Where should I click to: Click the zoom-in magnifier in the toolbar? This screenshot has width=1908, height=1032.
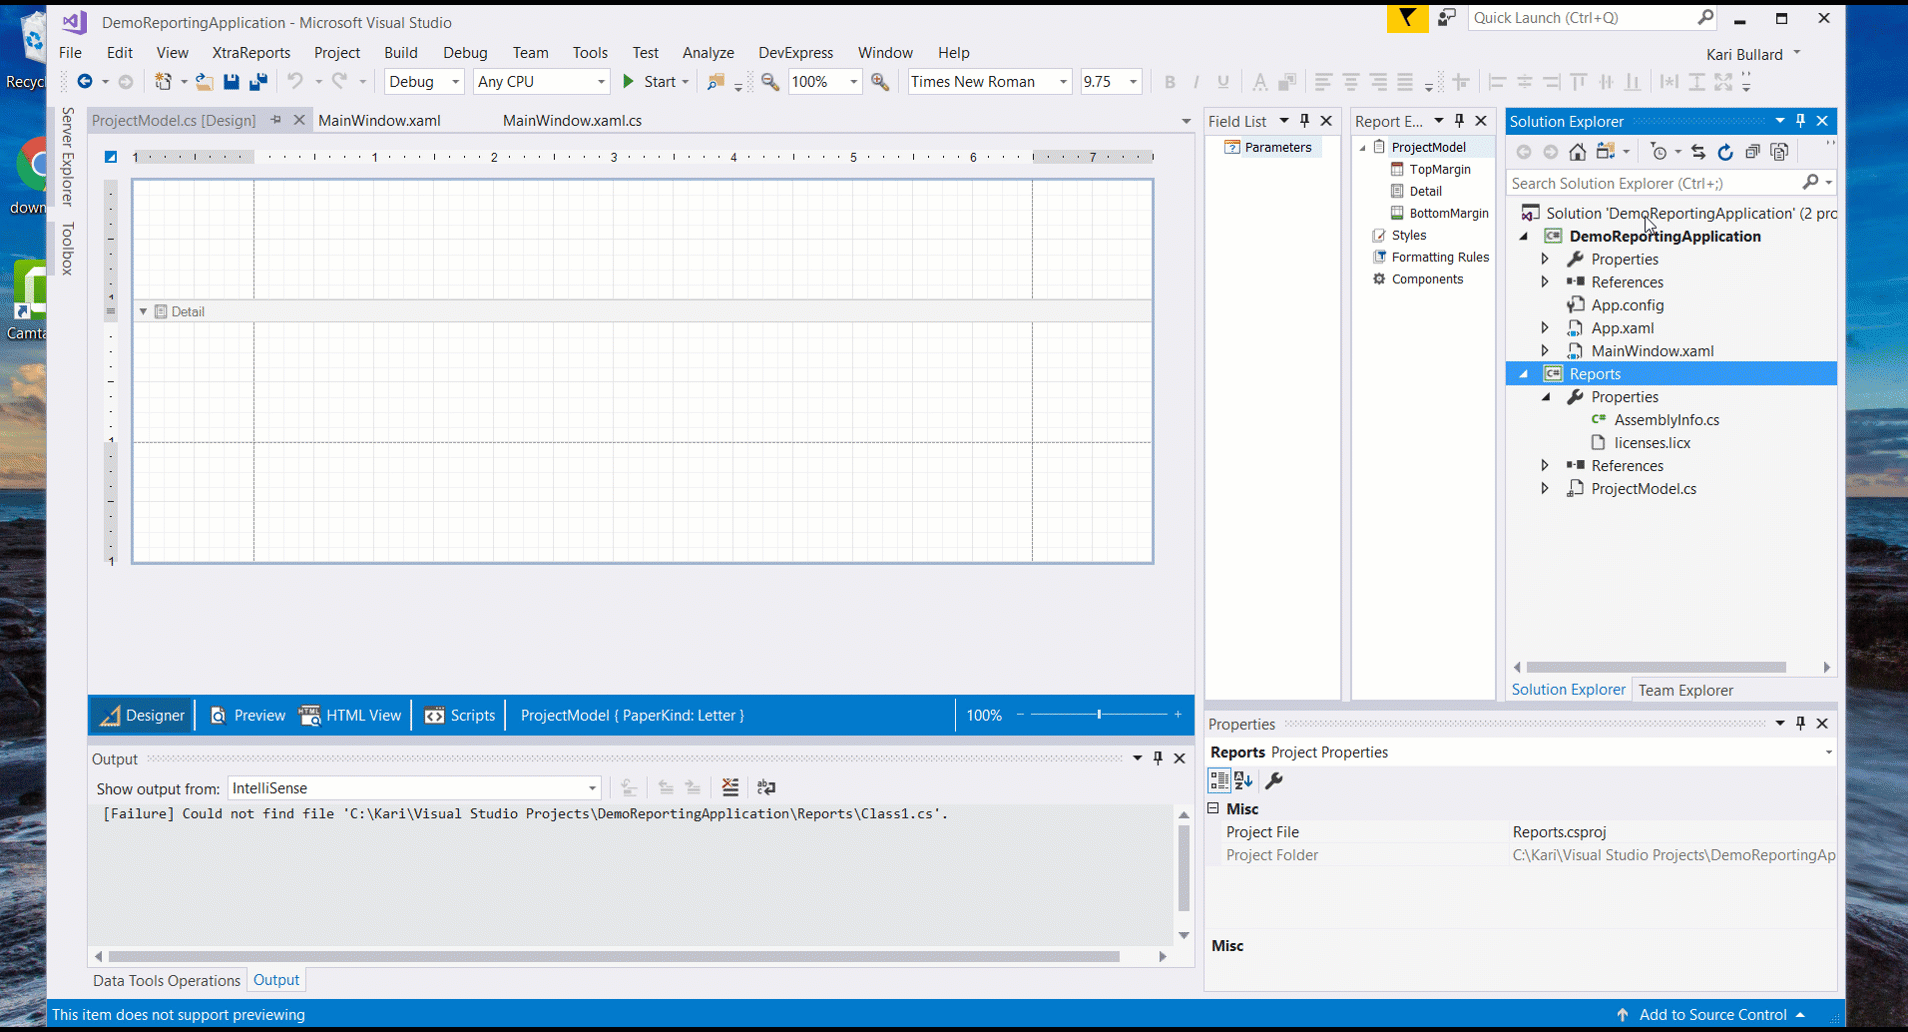tap(880, 82)
